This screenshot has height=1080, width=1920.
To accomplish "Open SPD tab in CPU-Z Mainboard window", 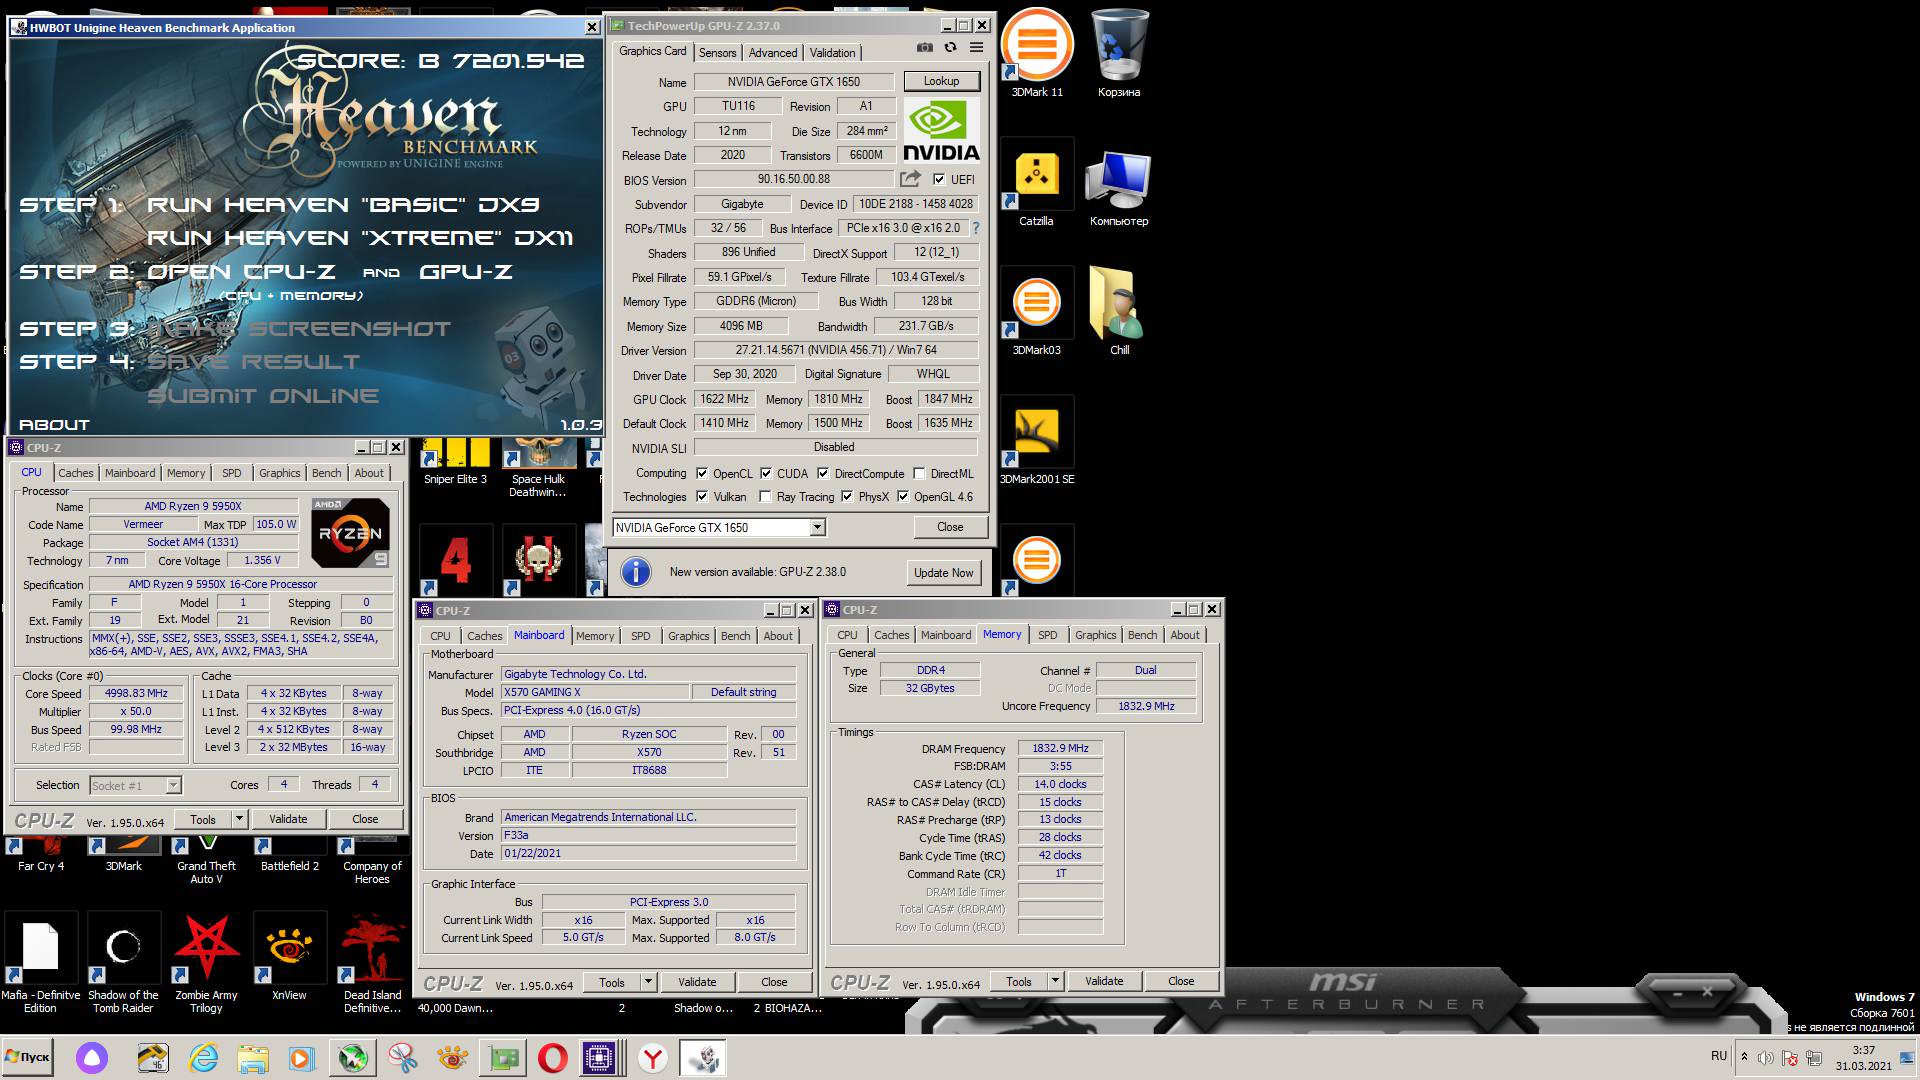I will pyautogui.click(x=640, y=636).
